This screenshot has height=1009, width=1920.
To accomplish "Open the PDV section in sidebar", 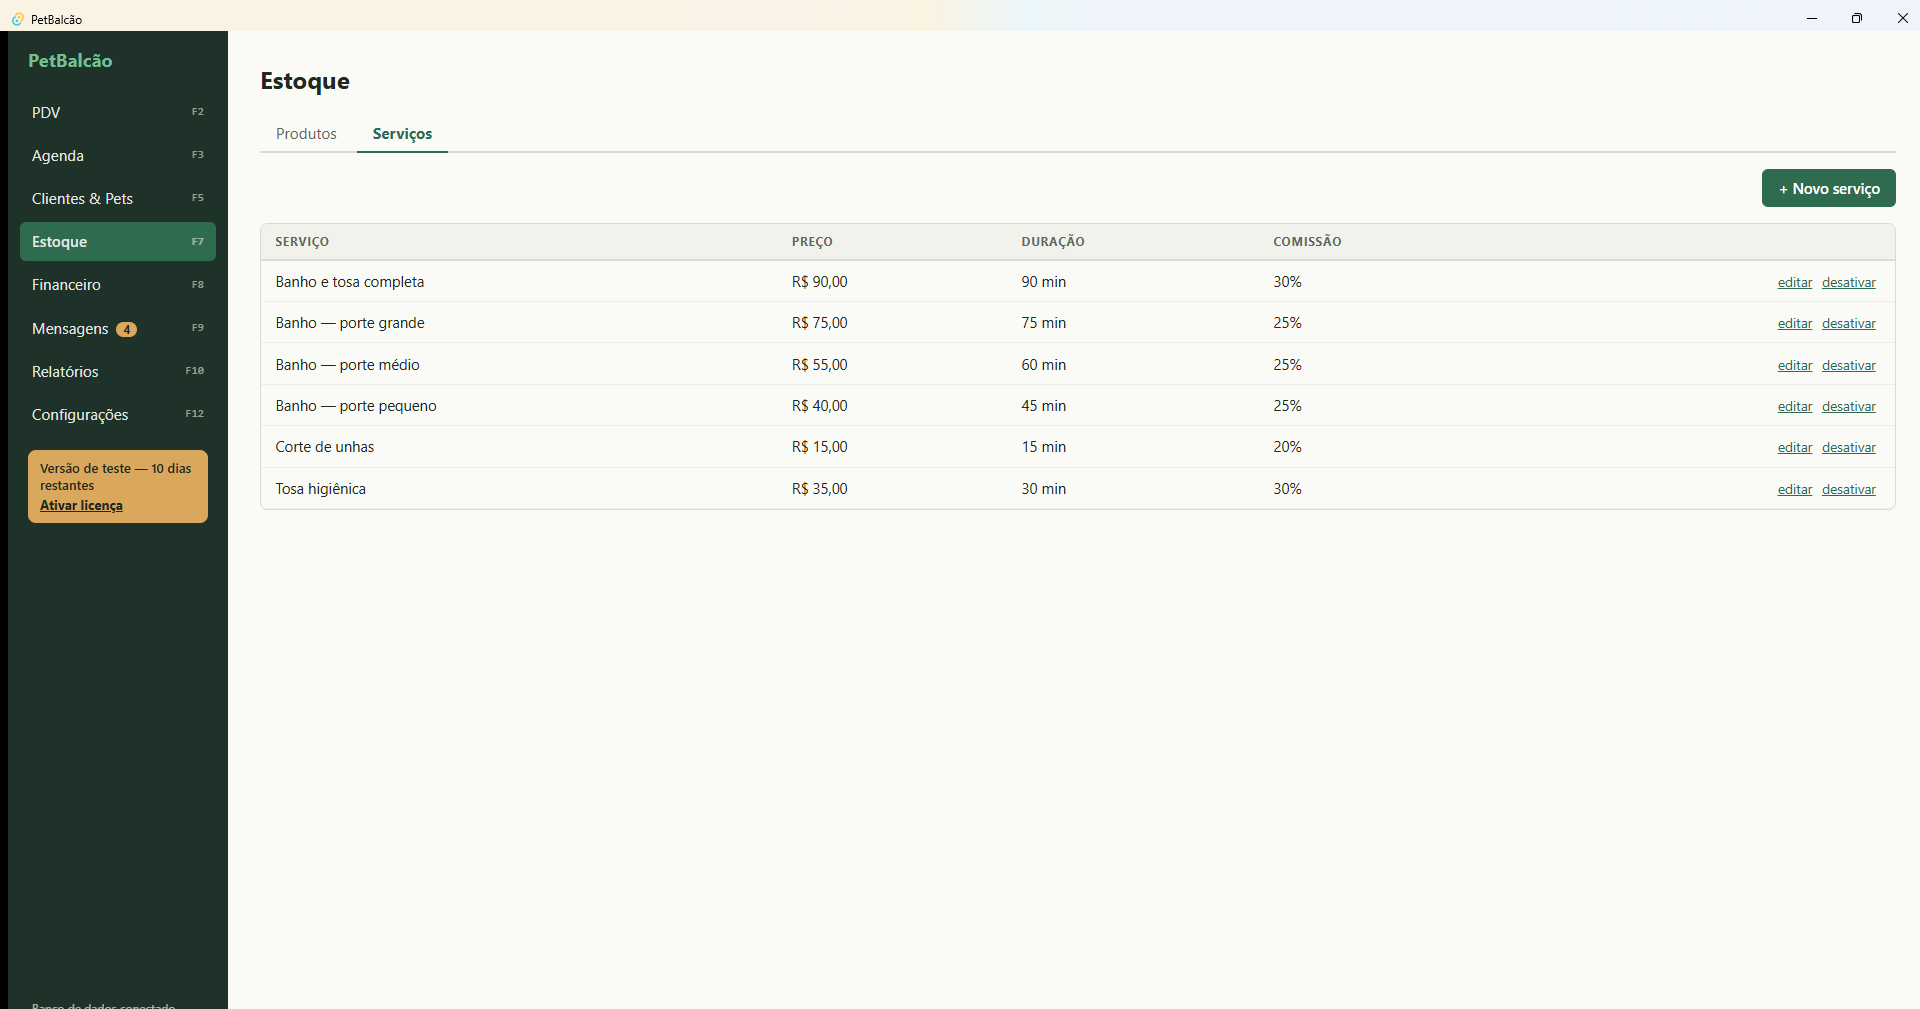I will point(118,112).
